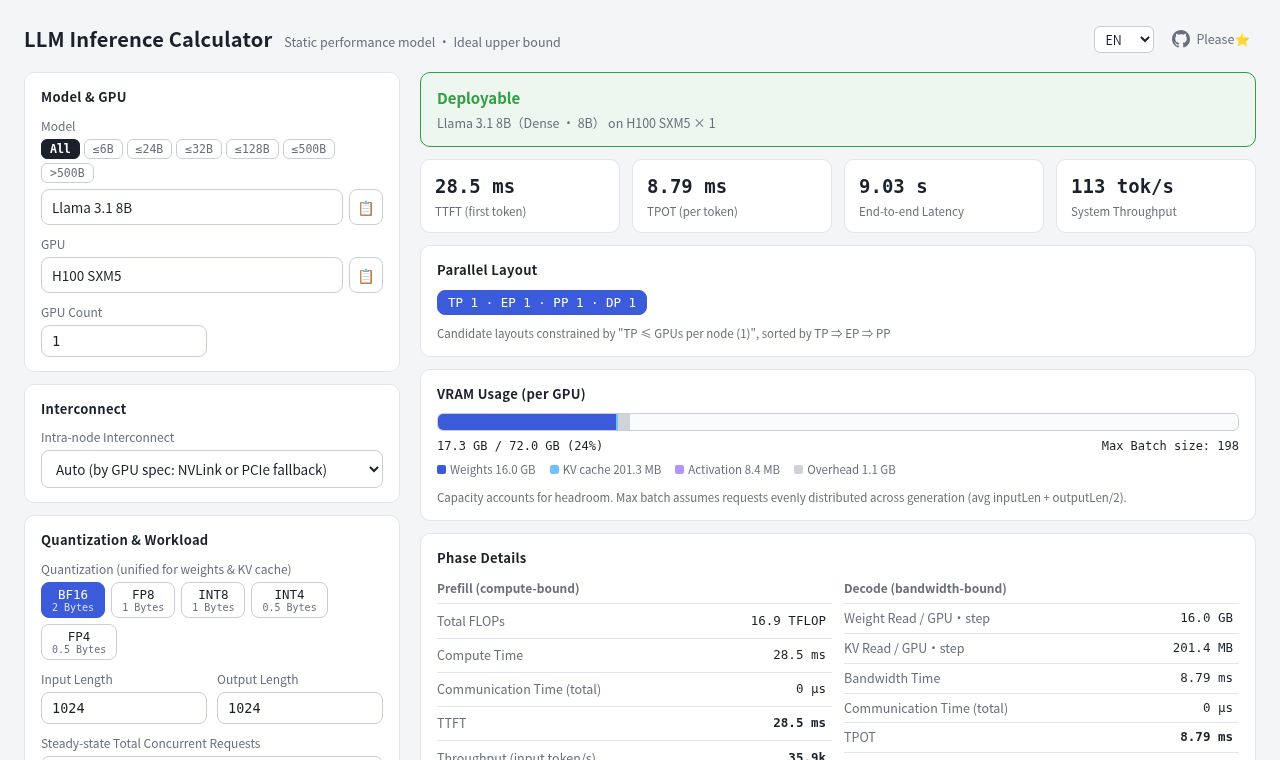Click the End-to-end Latency 9.03 s card
This screenshot has height=760, width=1280.
[x=944, y=196]
